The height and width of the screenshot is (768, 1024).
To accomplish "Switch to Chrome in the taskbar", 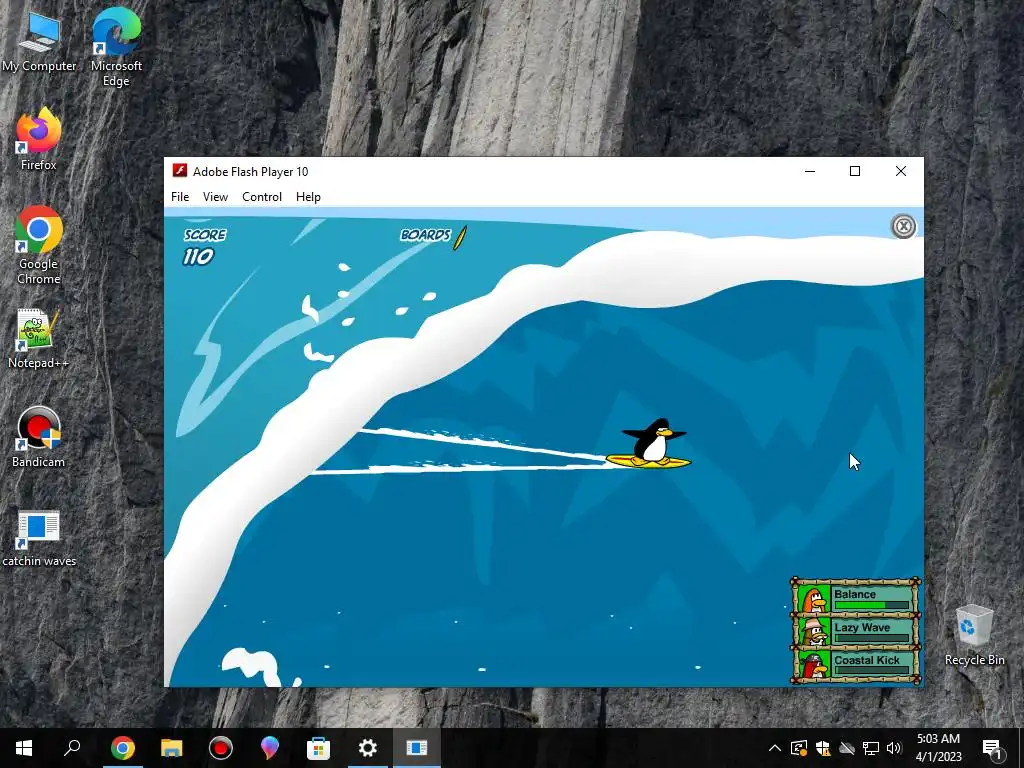I will 122,748.
